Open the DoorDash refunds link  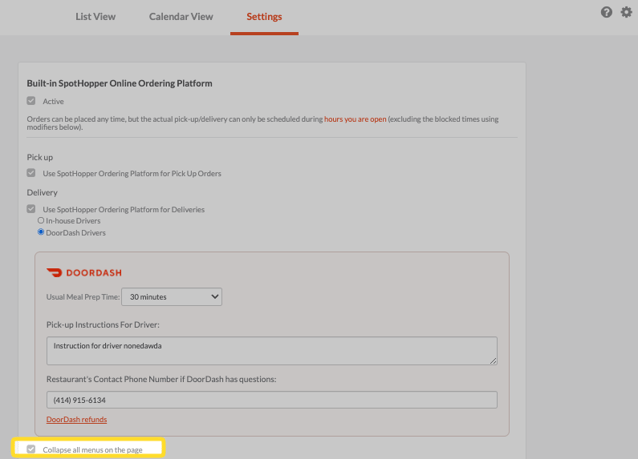click(x=76, y=420)
